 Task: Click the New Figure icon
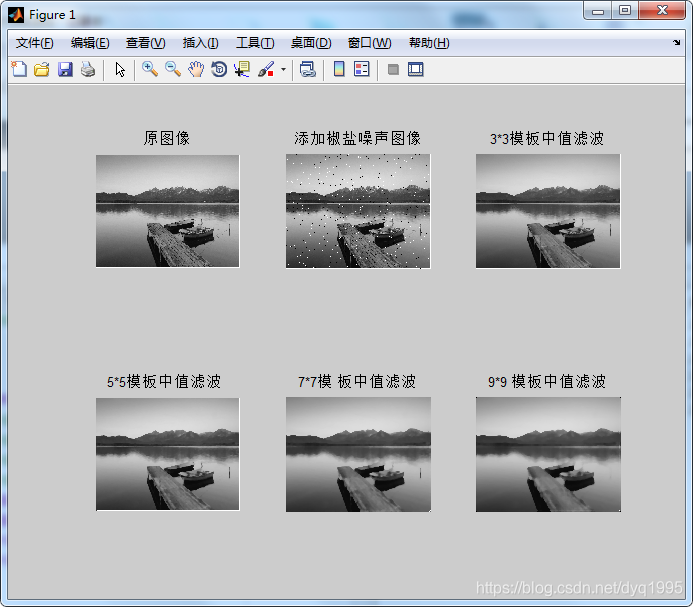[19, 69]
